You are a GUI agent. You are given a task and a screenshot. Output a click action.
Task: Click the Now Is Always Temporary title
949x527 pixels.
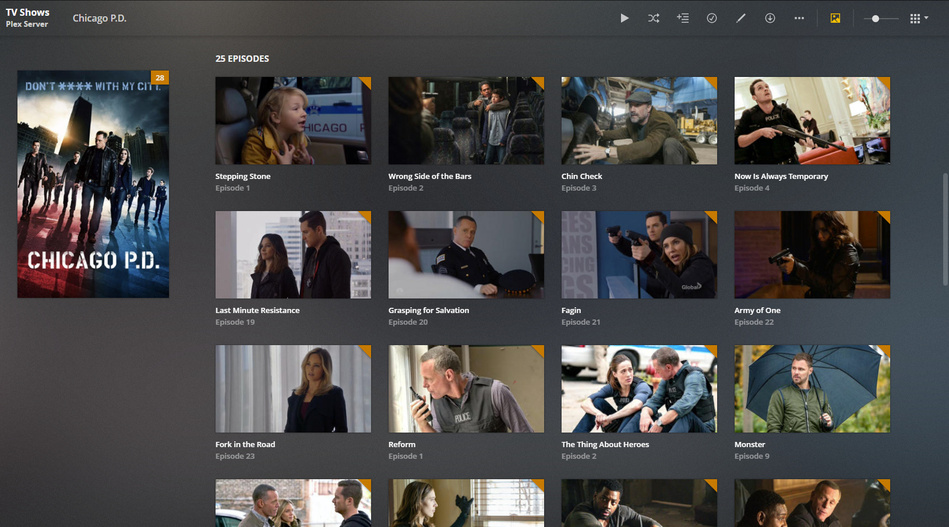[781, 176]
